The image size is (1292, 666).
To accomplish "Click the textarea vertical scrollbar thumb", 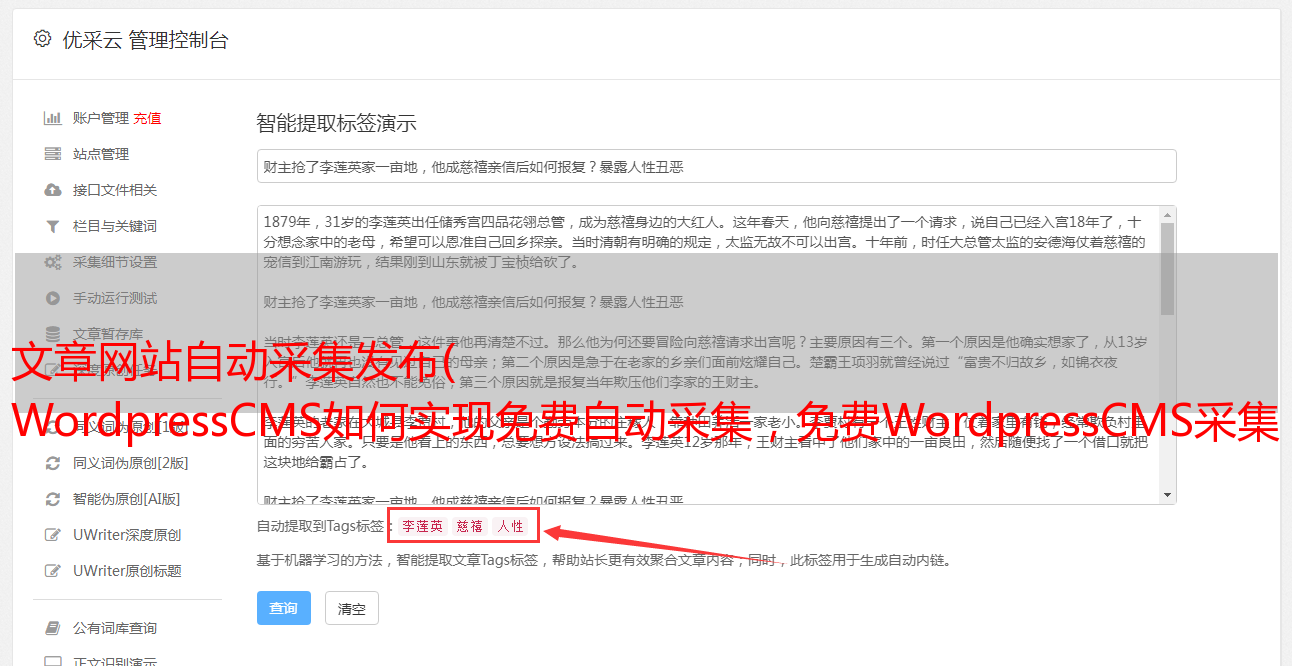I will click(x=1167, y=268).
